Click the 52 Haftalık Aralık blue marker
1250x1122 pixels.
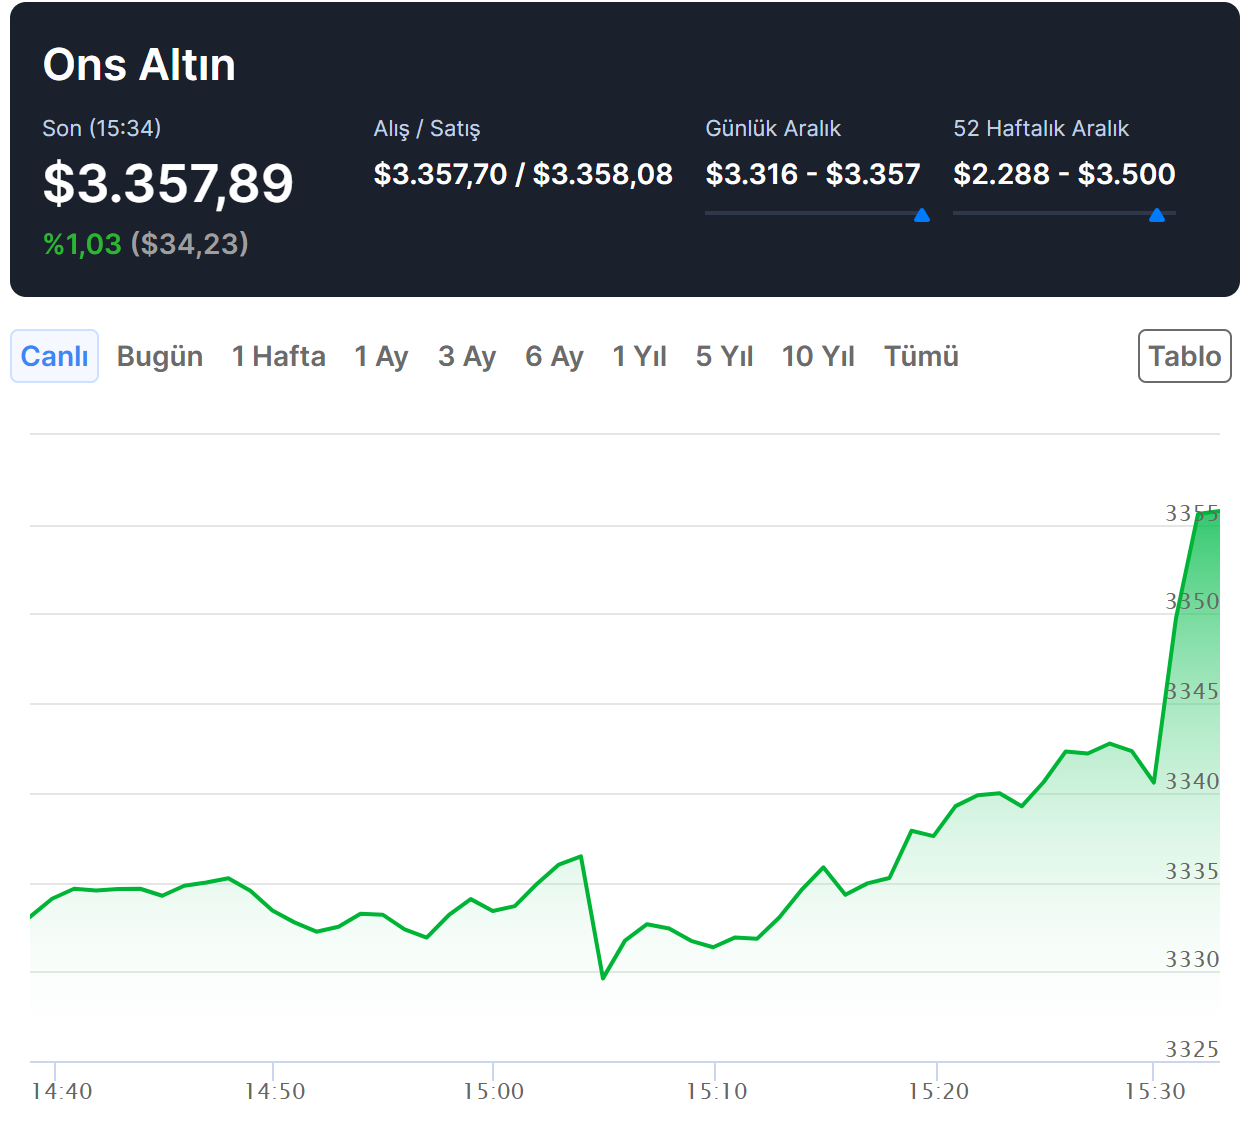[1157, 215]
